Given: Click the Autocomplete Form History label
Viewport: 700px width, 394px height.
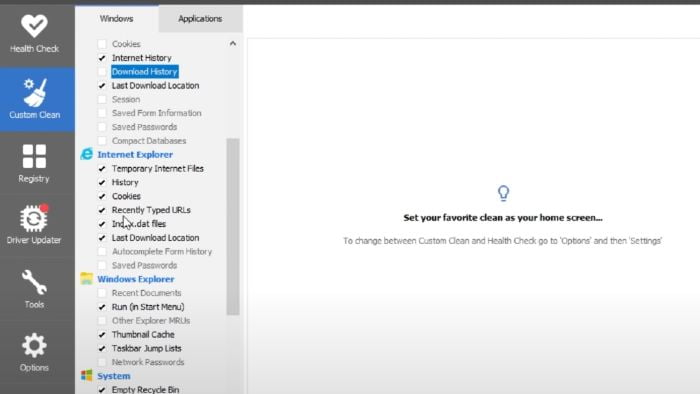Looking at the screenshot, I should tap(162, 252).
